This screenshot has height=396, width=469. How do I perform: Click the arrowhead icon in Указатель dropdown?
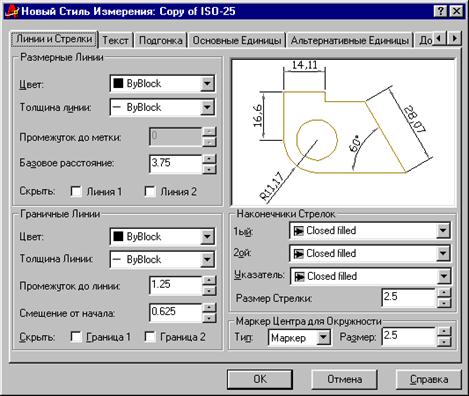[299, 276]
